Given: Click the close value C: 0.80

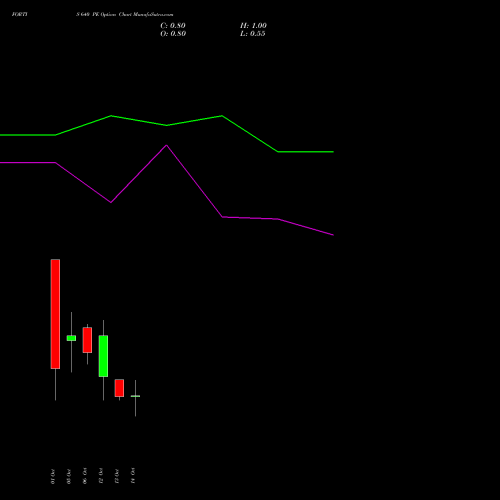Looking at the screenshot, I should 173,26.
